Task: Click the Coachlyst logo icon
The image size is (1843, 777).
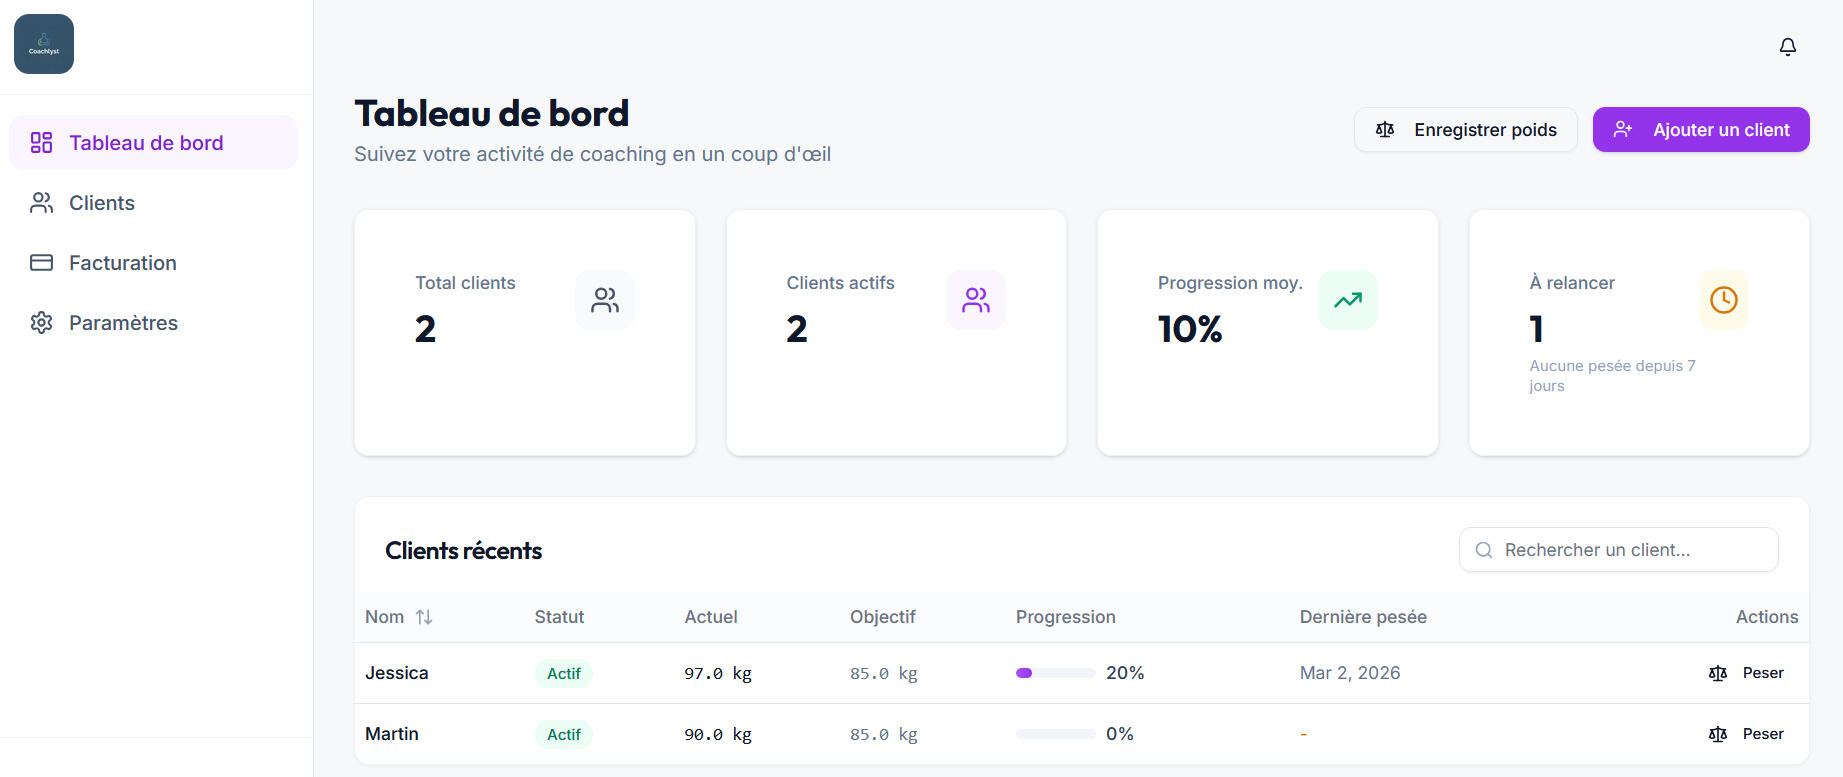Action: pos(44,44)
